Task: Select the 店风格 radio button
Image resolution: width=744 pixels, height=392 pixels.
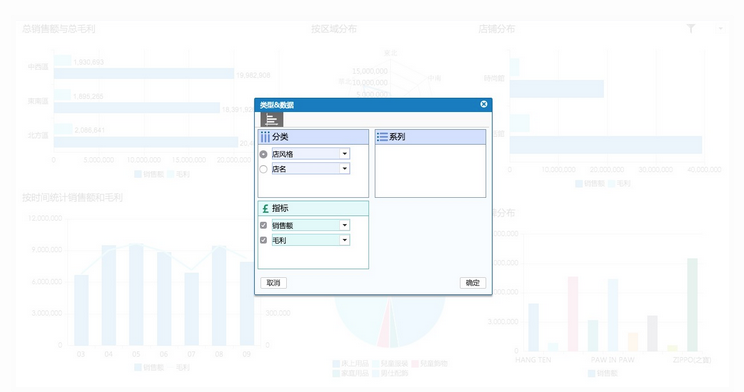Action: (263, 154)
